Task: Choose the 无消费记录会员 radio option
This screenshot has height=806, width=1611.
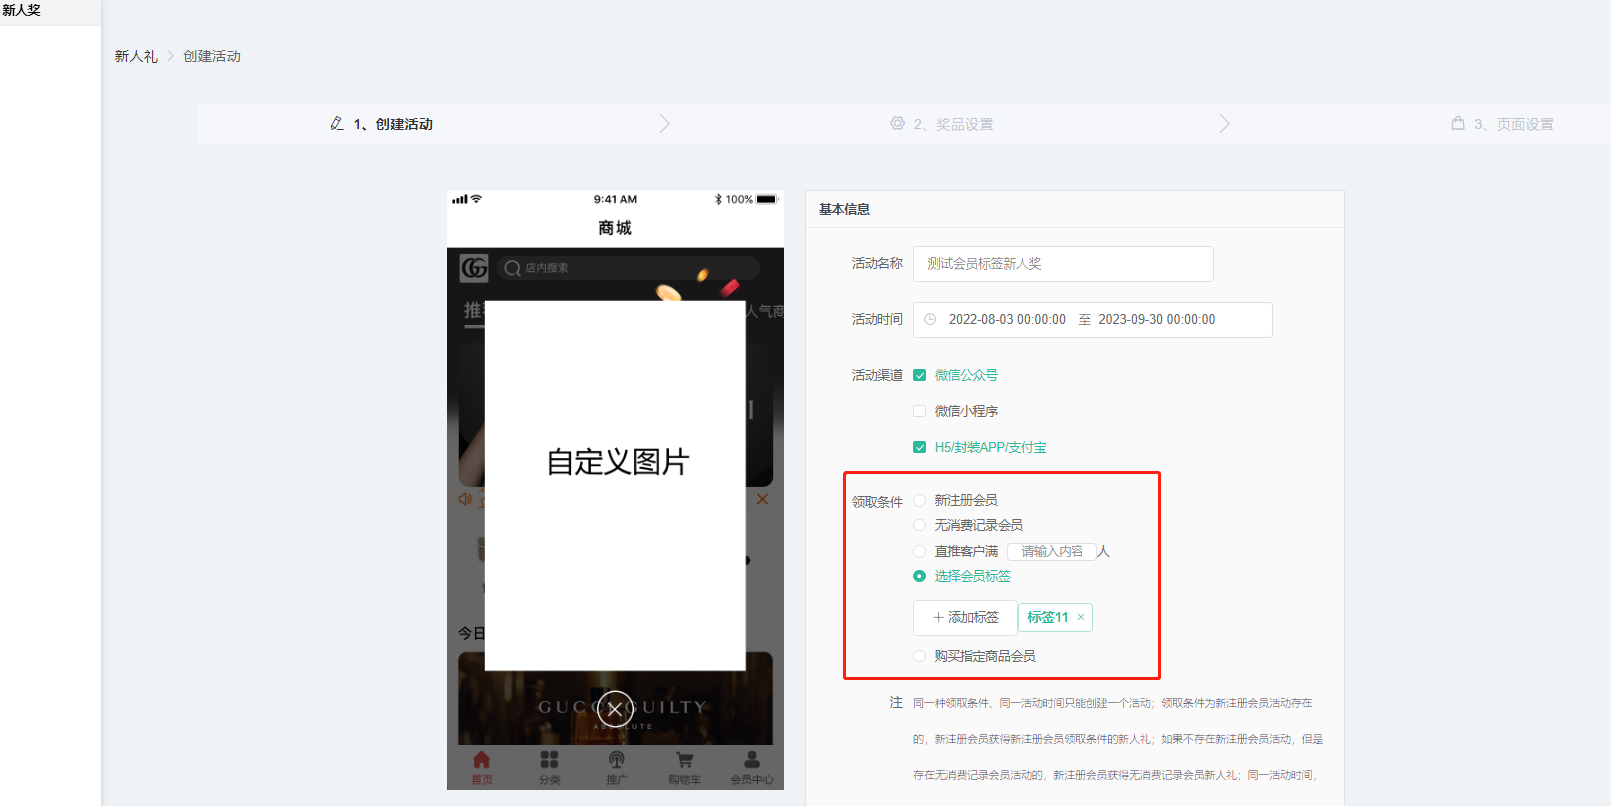Action: click(x=919, y=525)
